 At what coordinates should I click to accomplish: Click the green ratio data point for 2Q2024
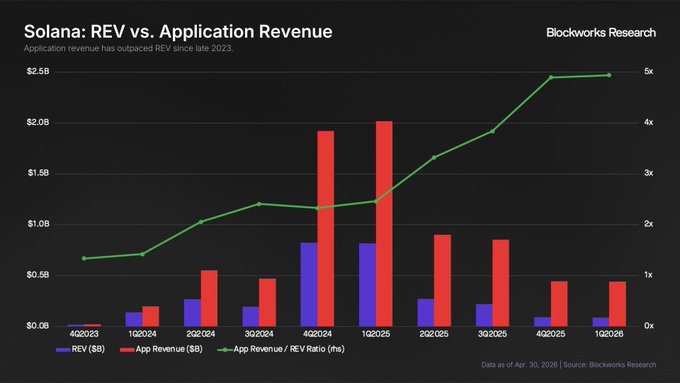201,222
